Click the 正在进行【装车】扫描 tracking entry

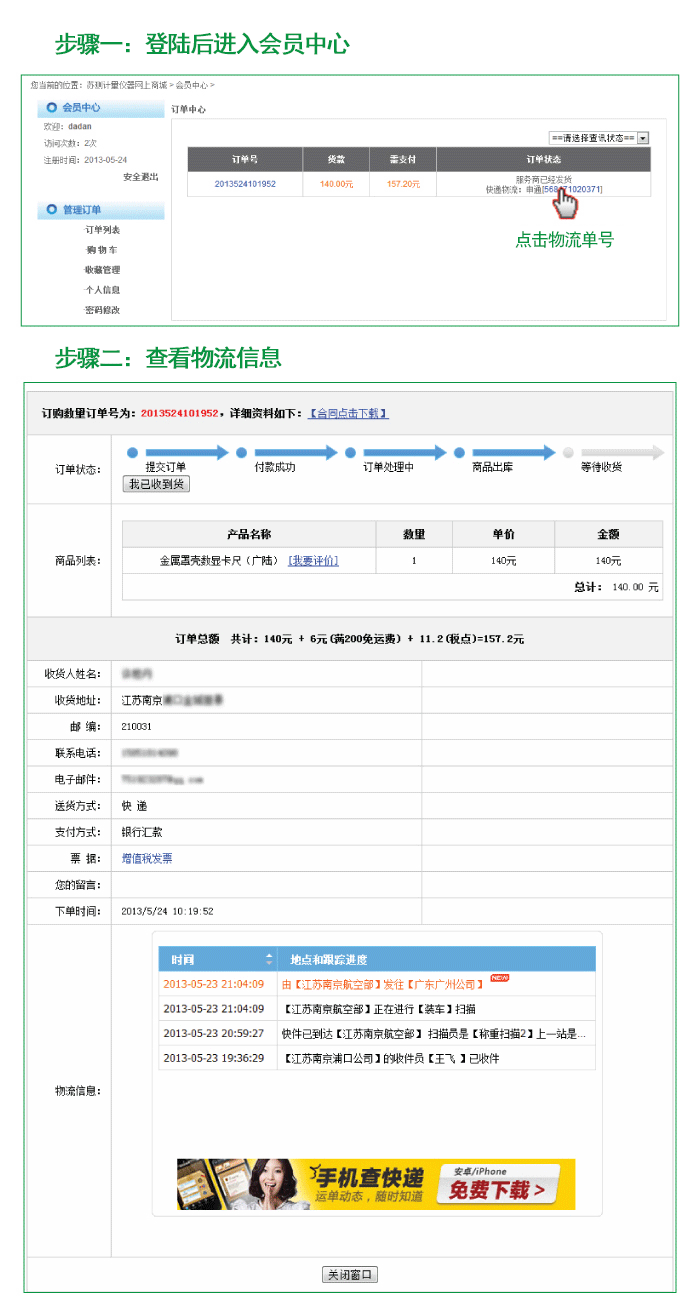click(x=380, y=1008)
